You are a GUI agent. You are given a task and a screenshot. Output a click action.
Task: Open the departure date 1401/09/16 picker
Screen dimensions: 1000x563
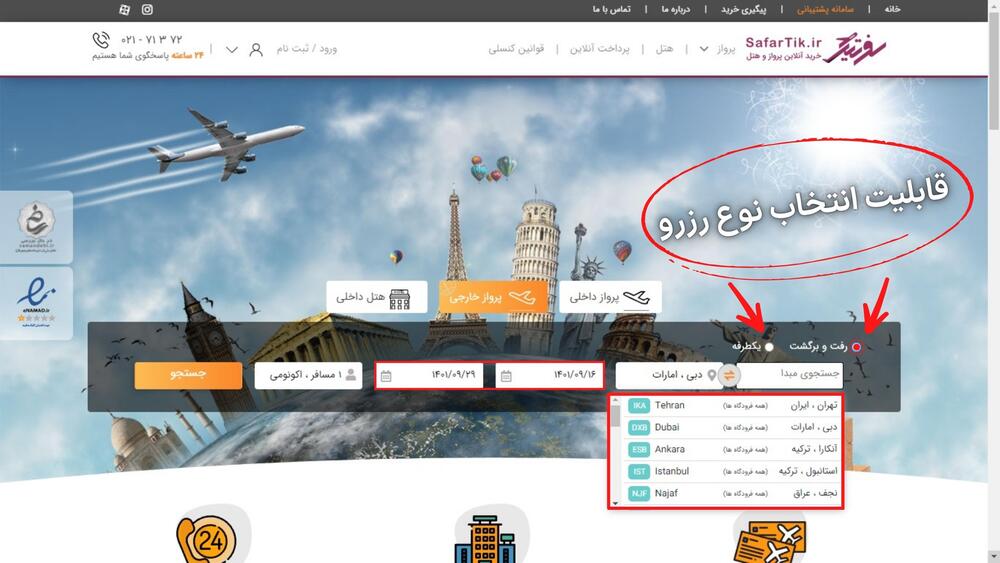click(548, 376)
